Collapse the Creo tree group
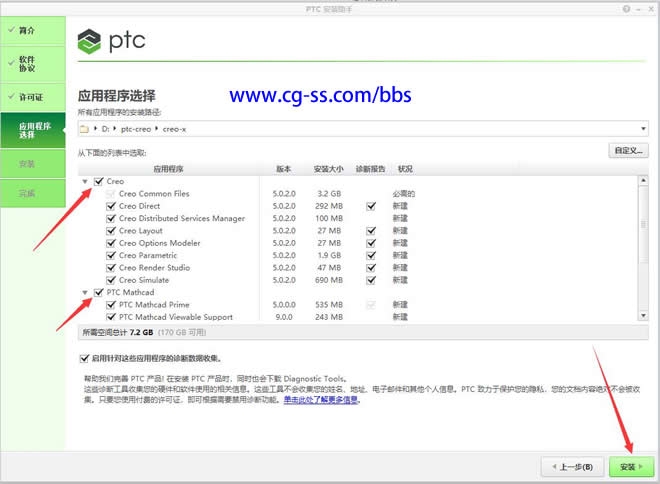This screenshot has height=484, width=660. tap(85, 181)
